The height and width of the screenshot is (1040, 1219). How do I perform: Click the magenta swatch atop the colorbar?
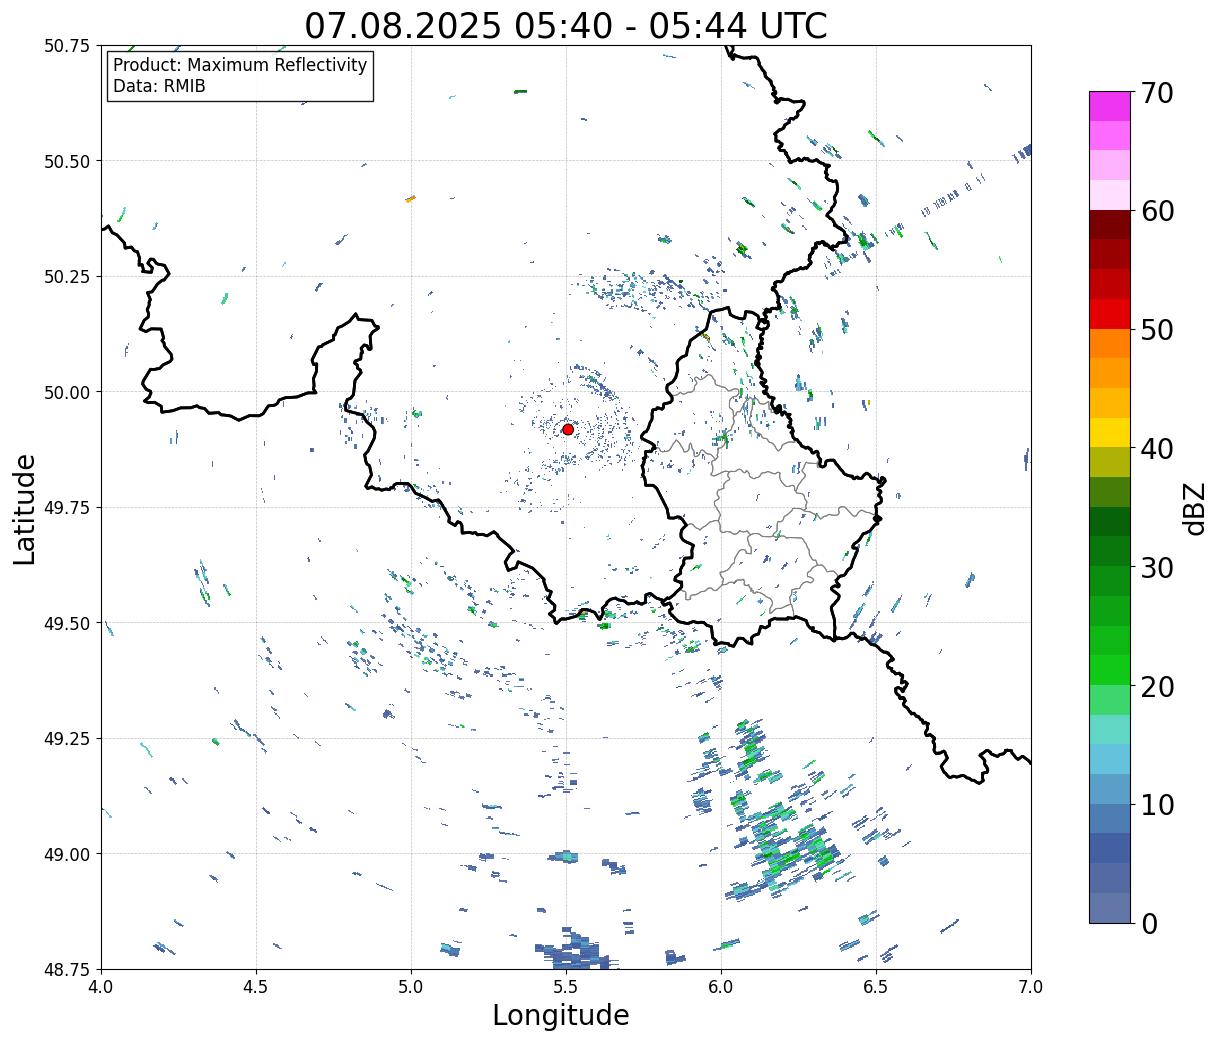point(1110,106)
